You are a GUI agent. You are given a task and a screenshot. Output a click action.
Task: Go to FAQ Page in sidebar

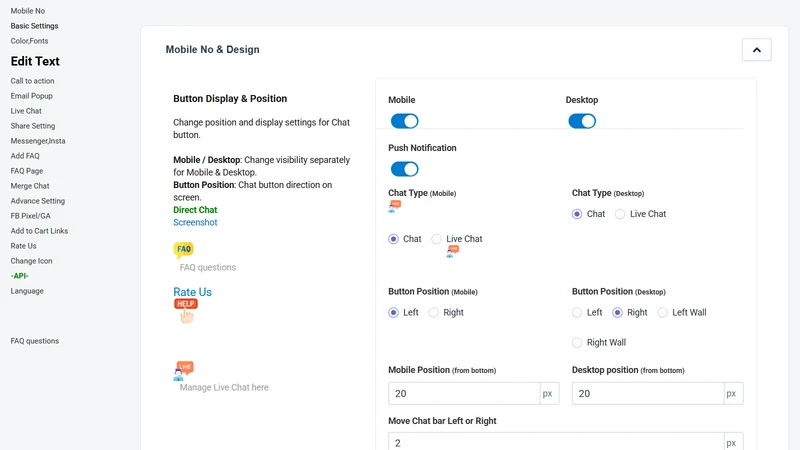[x=27, y=171]
